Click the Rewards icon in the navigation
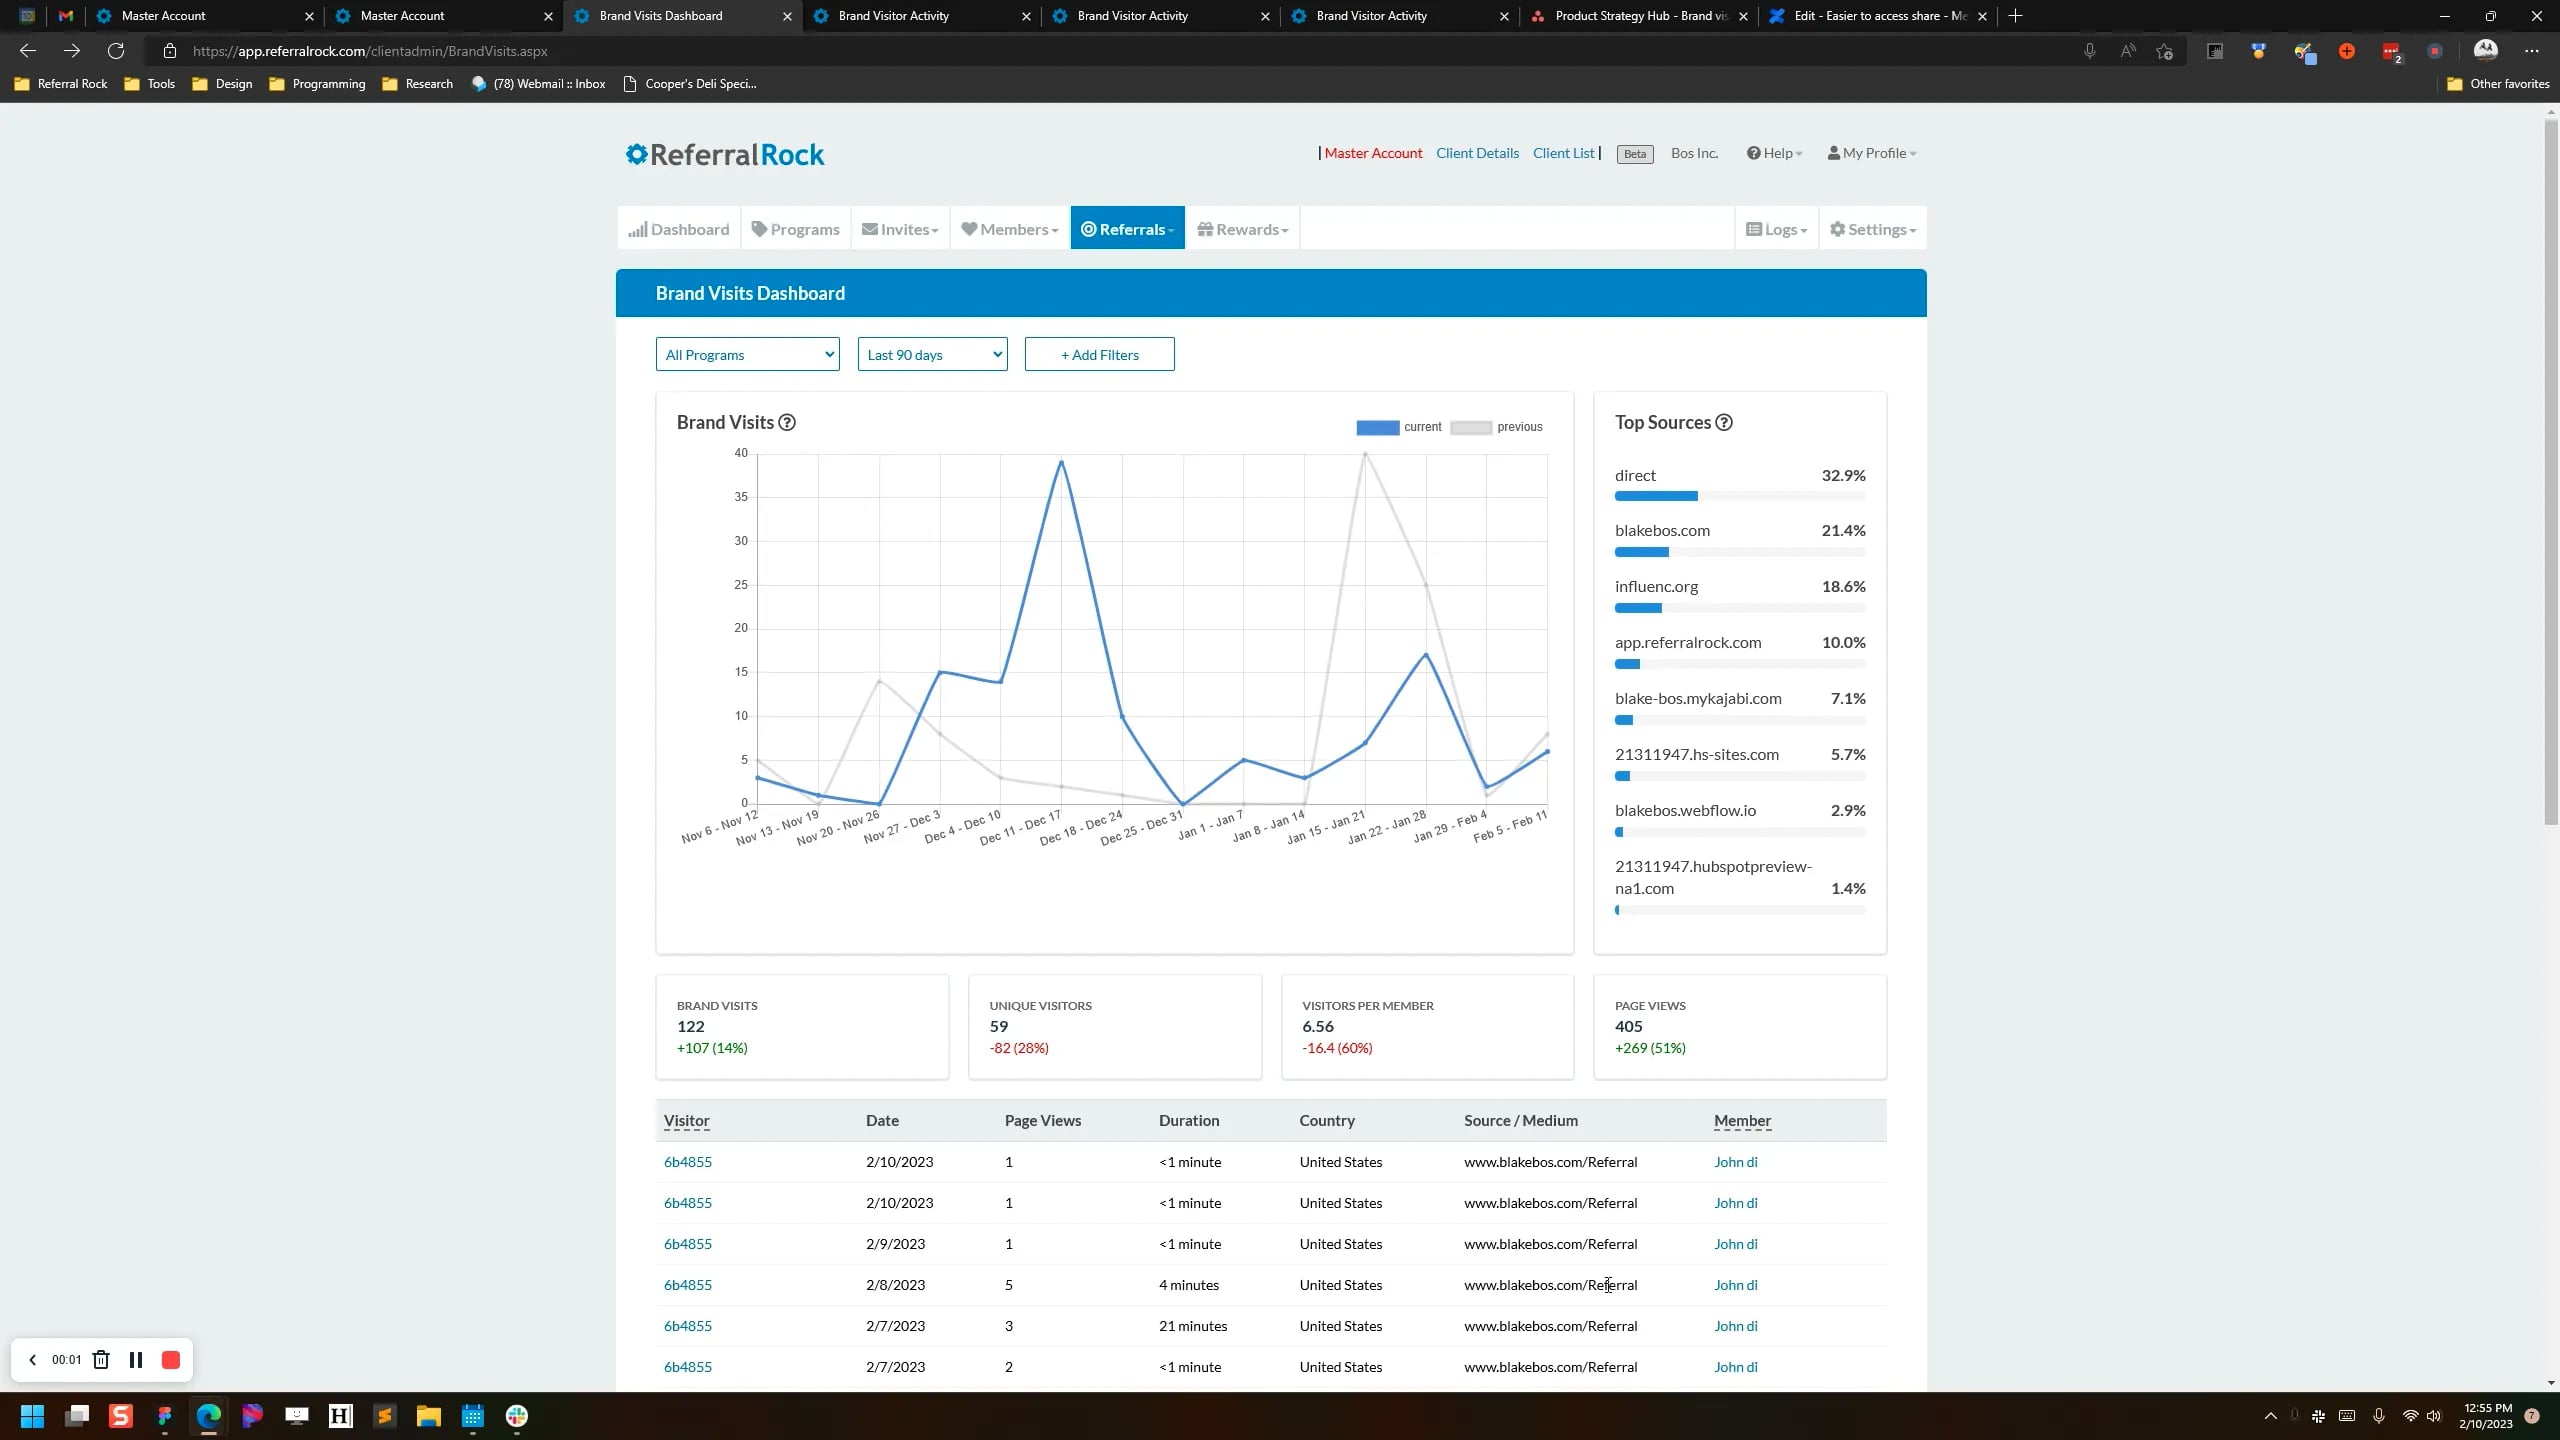2560x1440 pixels. pyautogui.click(x=1205, y=228)
